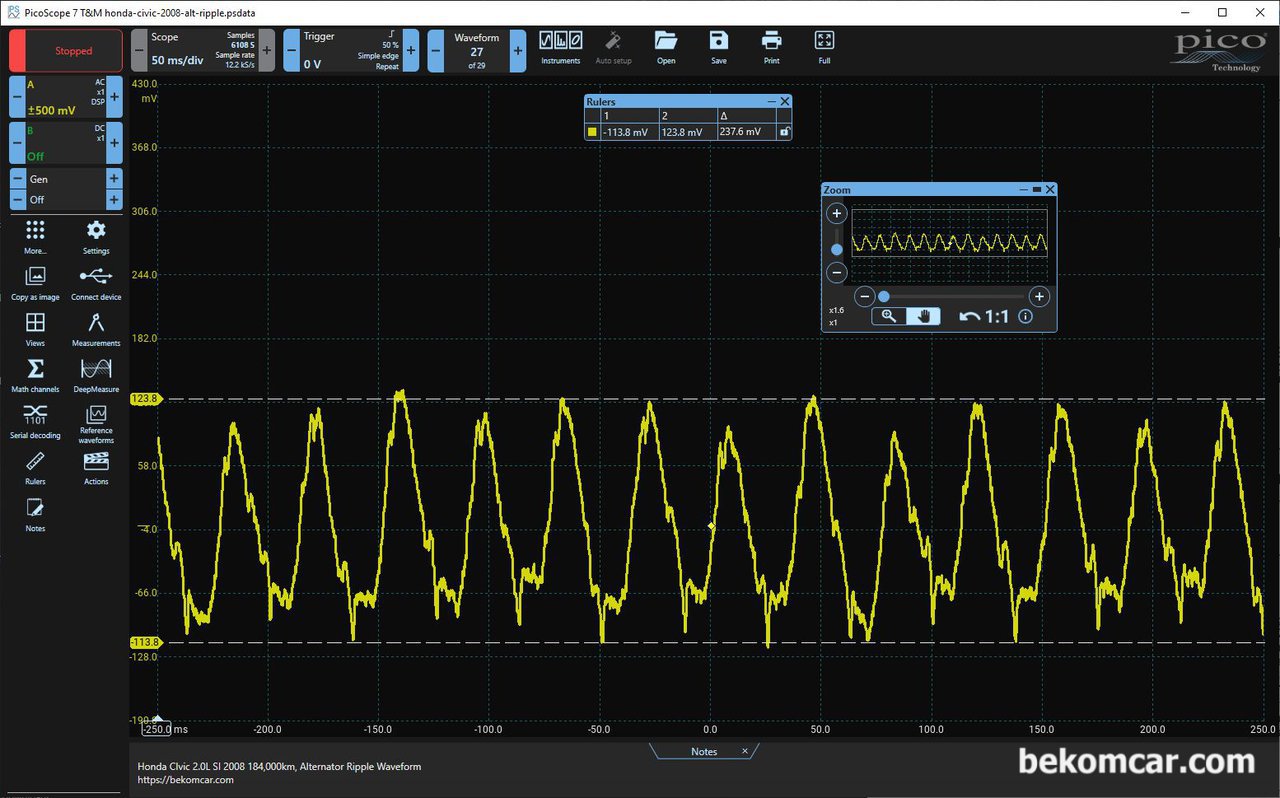
Task: Open the Rulers tool in sidebar
Action: point(35,468)
